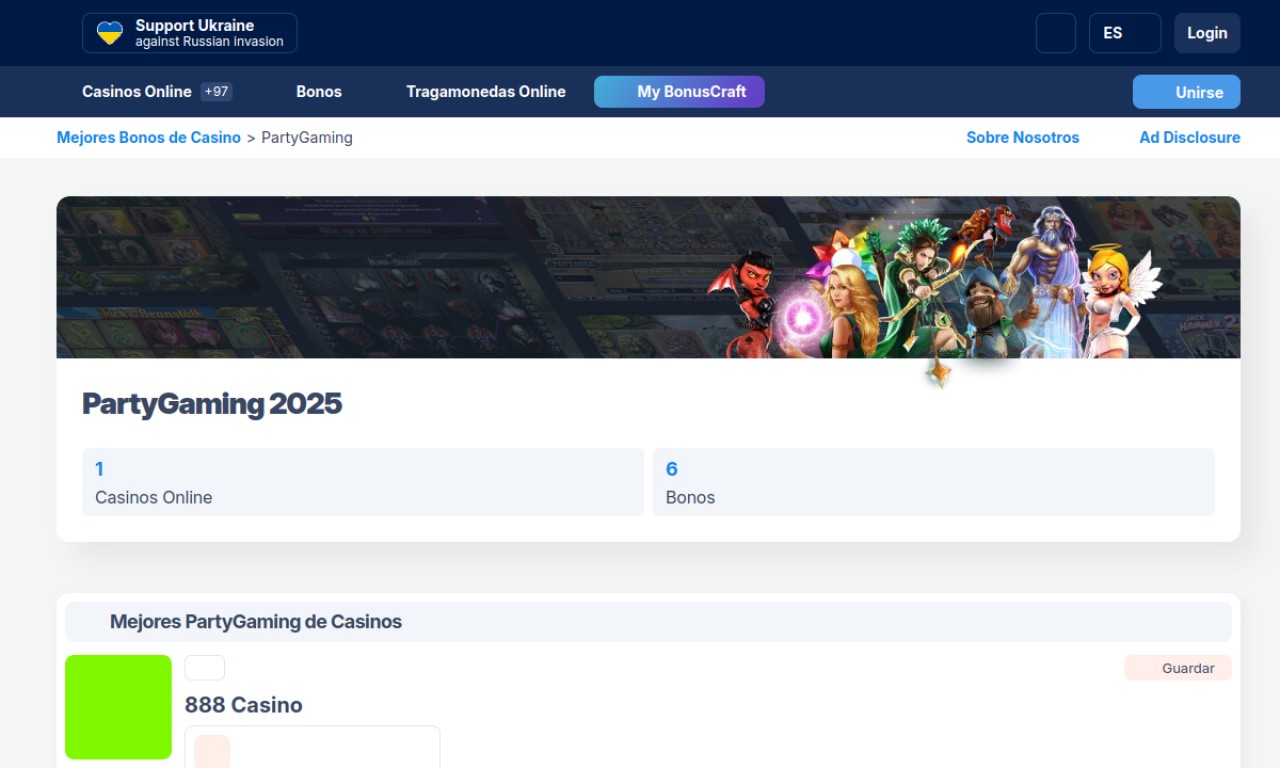
Task: Open the Ad Disclosure link
Action: point(1190,137)
